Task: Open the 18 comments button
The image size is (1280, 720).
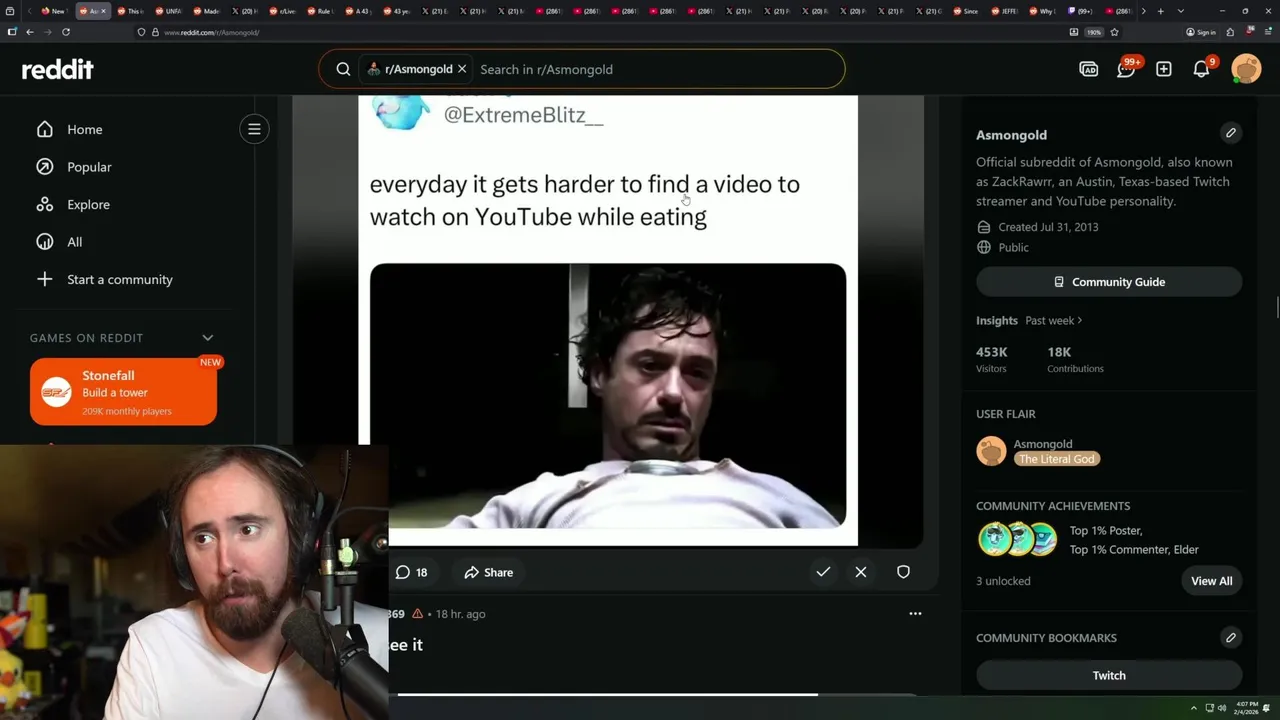Action: [x=411, y=572]
